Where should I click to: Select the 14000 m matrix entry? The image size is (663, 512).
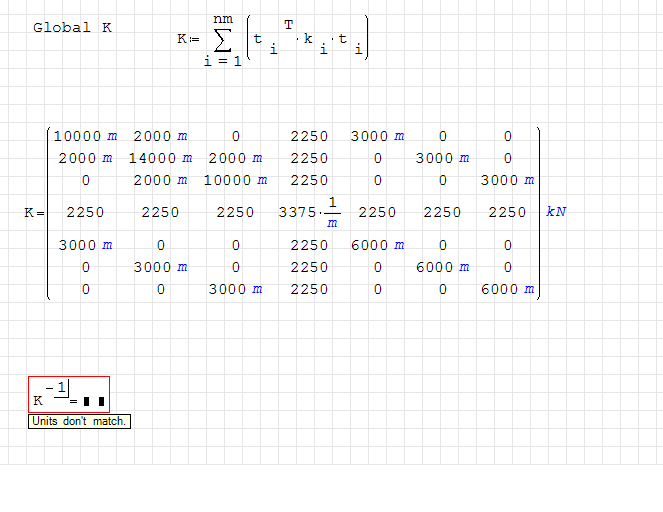coord(158,158)
